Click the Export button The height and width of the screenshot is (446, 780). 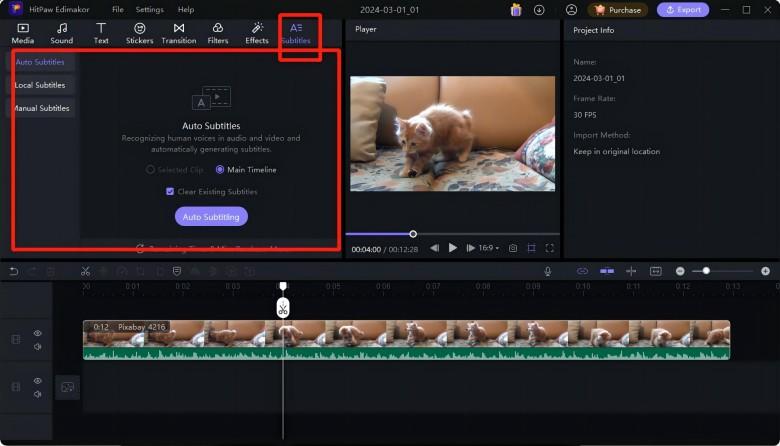pyautogui.click(x=683, y=10)
